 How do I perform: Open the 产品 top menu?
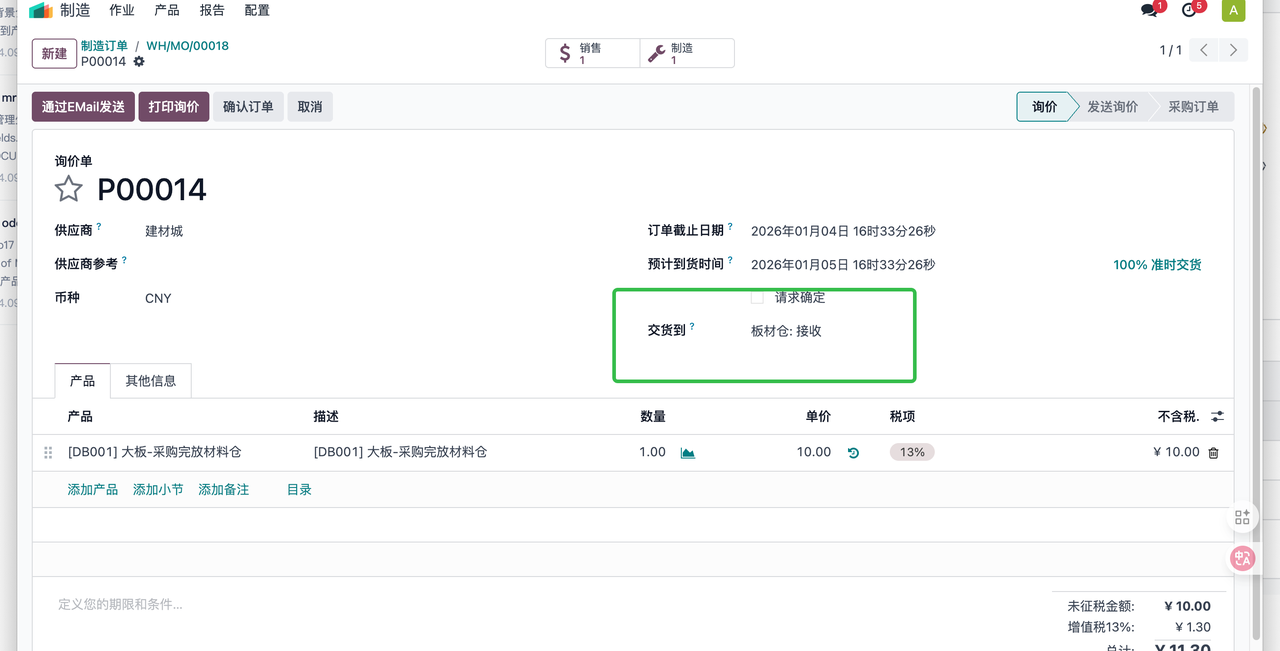[167, 10]
